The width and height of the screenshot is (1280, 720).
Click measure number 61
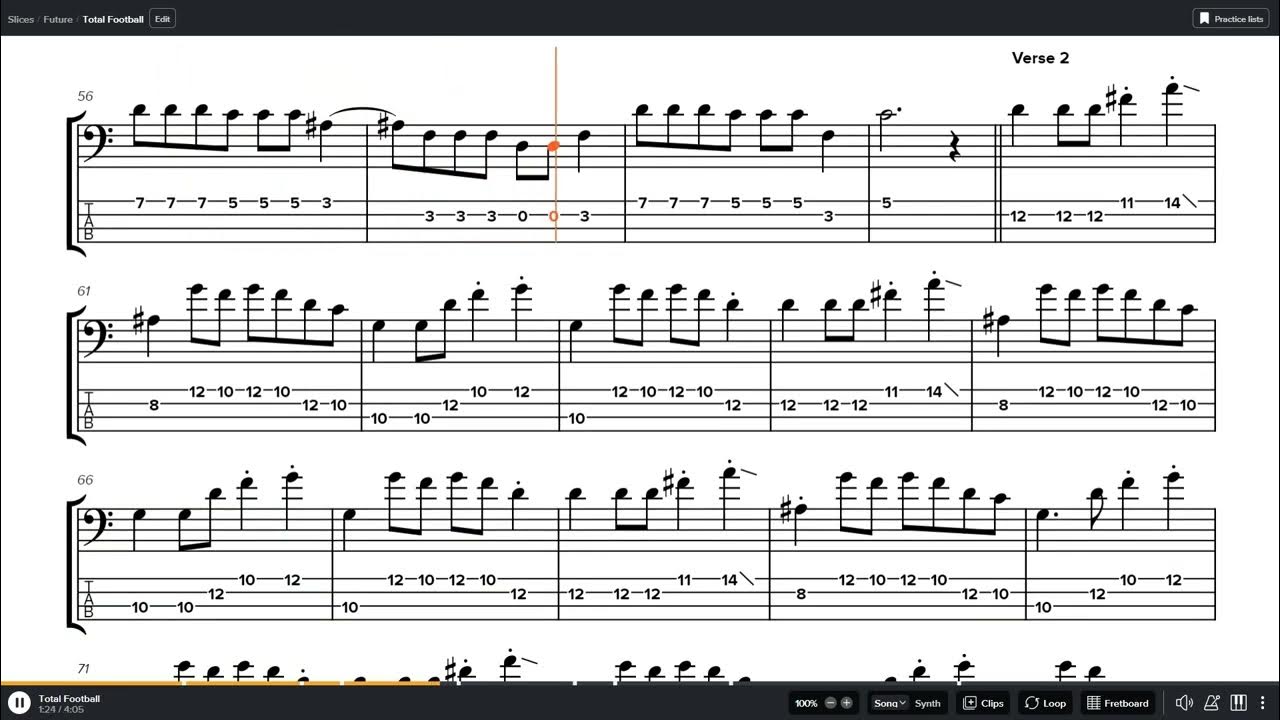coord(84,291)
